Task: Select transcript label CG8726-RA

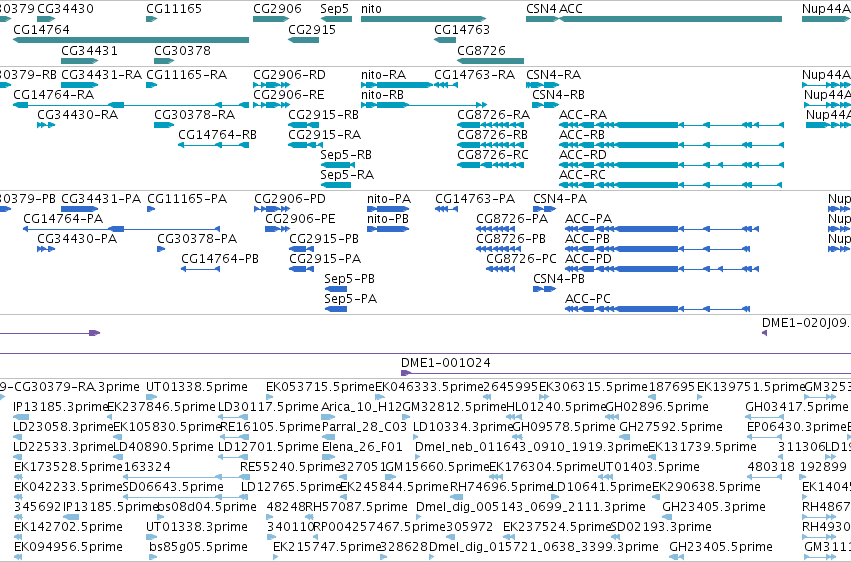Action: pyautogui.click(x=493, y=114)
